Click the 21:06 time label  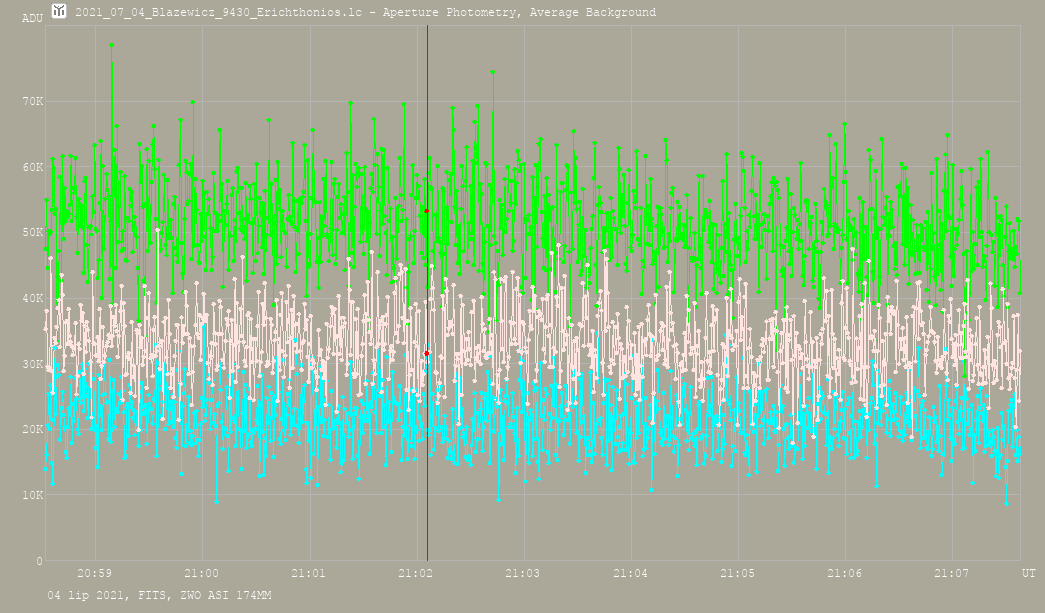pyautogui.click(x=845, y=573)
